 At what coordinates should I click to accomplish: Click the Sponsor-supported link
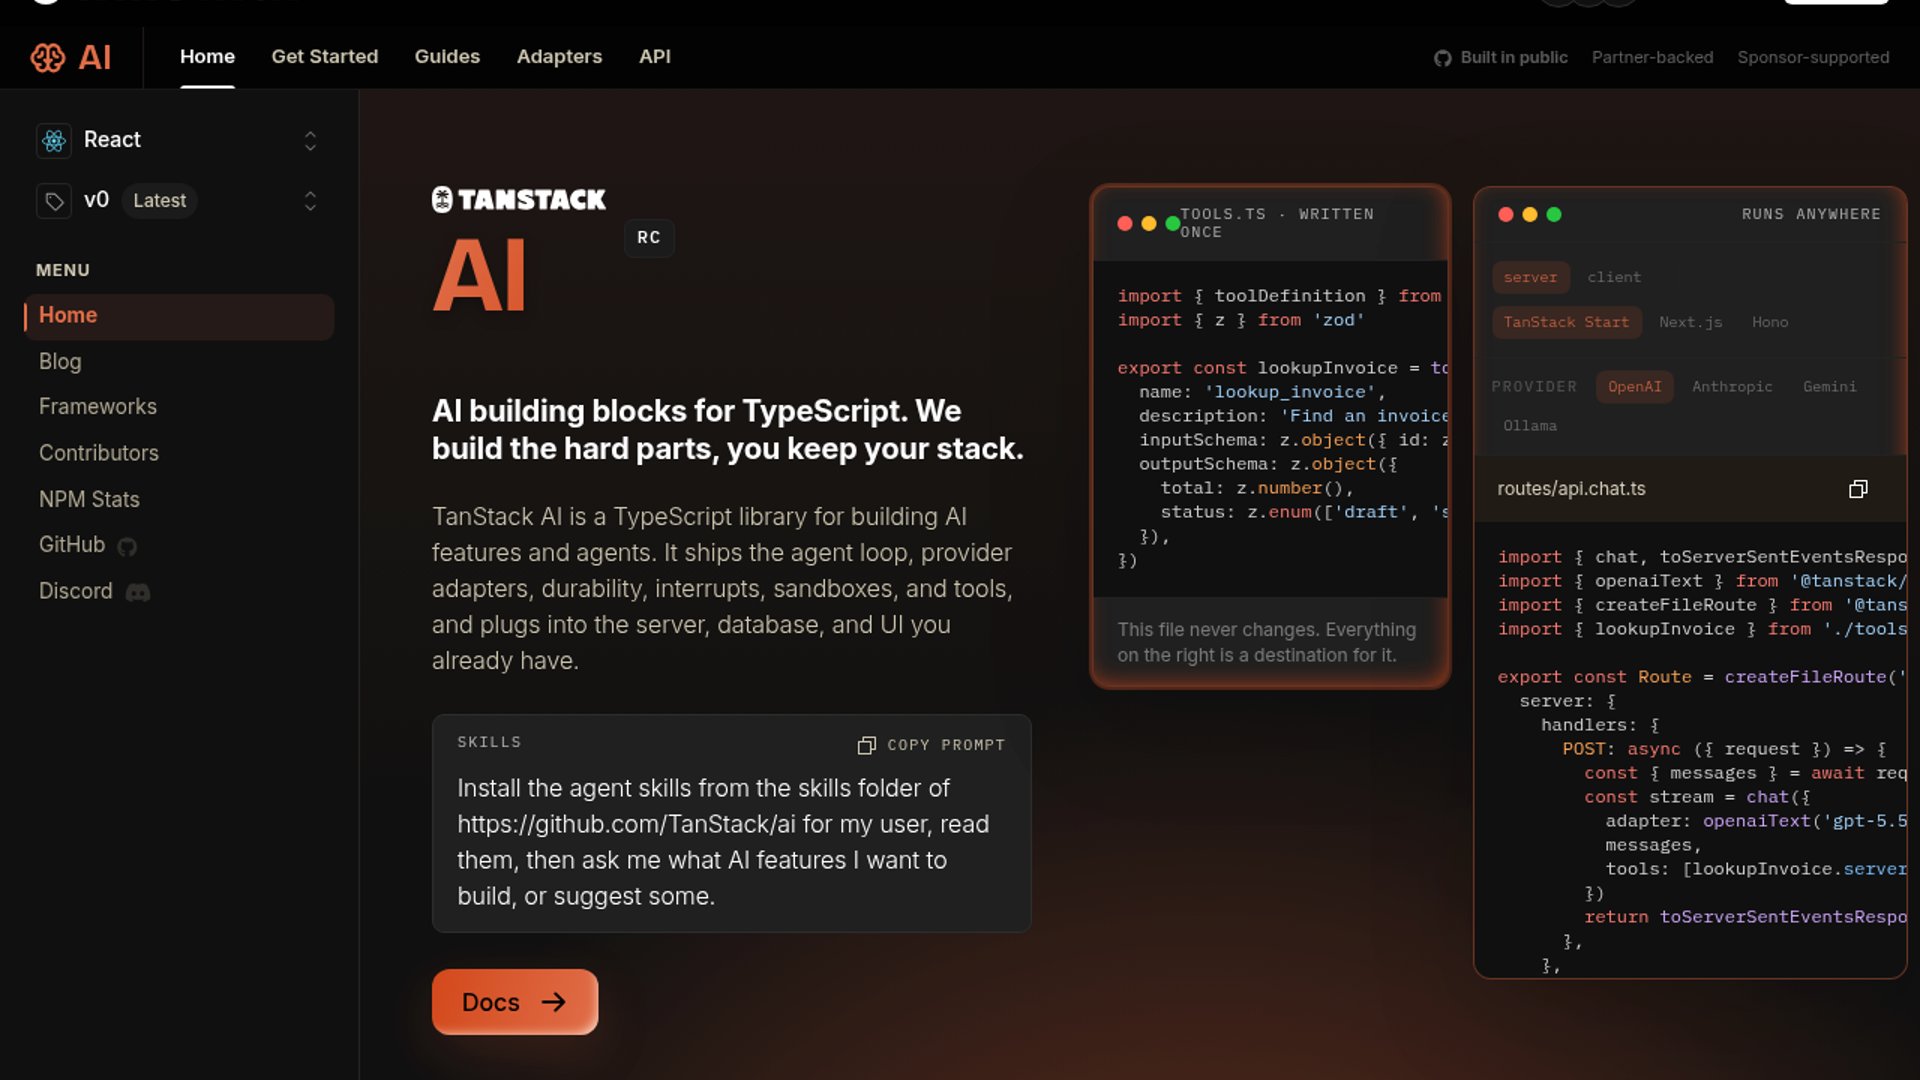[1813, 58]
